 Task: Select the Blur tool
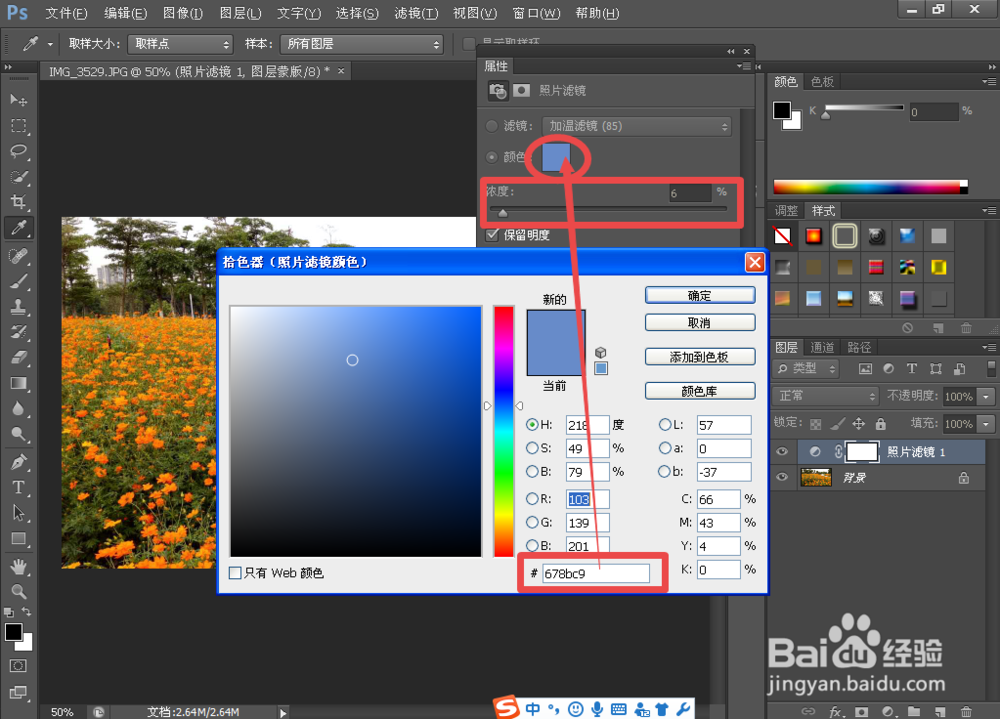pos(18,409)
